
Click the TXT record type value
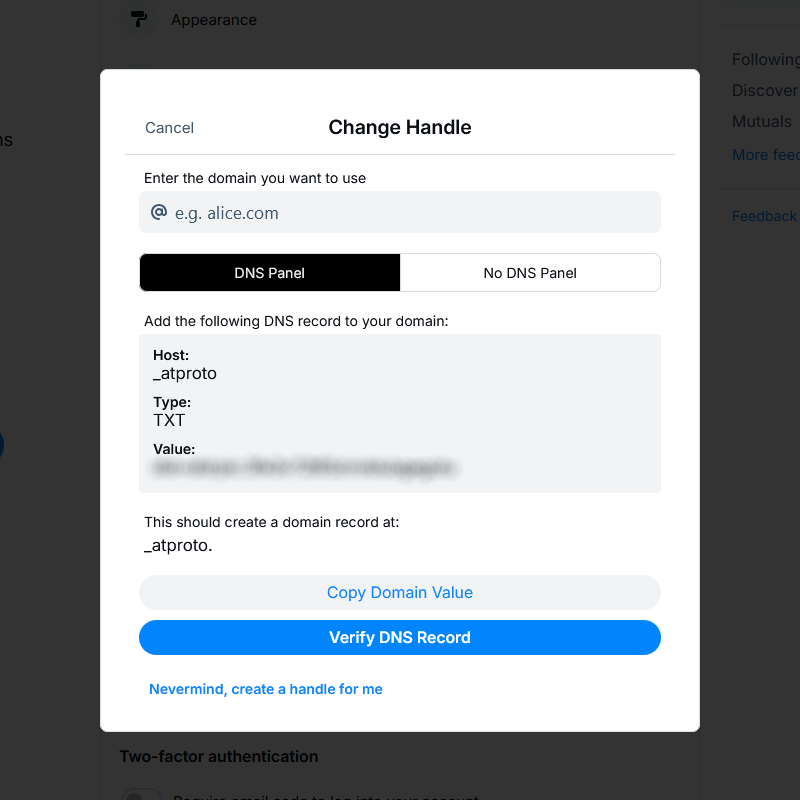pyautogui.click(x=169, y=420)
